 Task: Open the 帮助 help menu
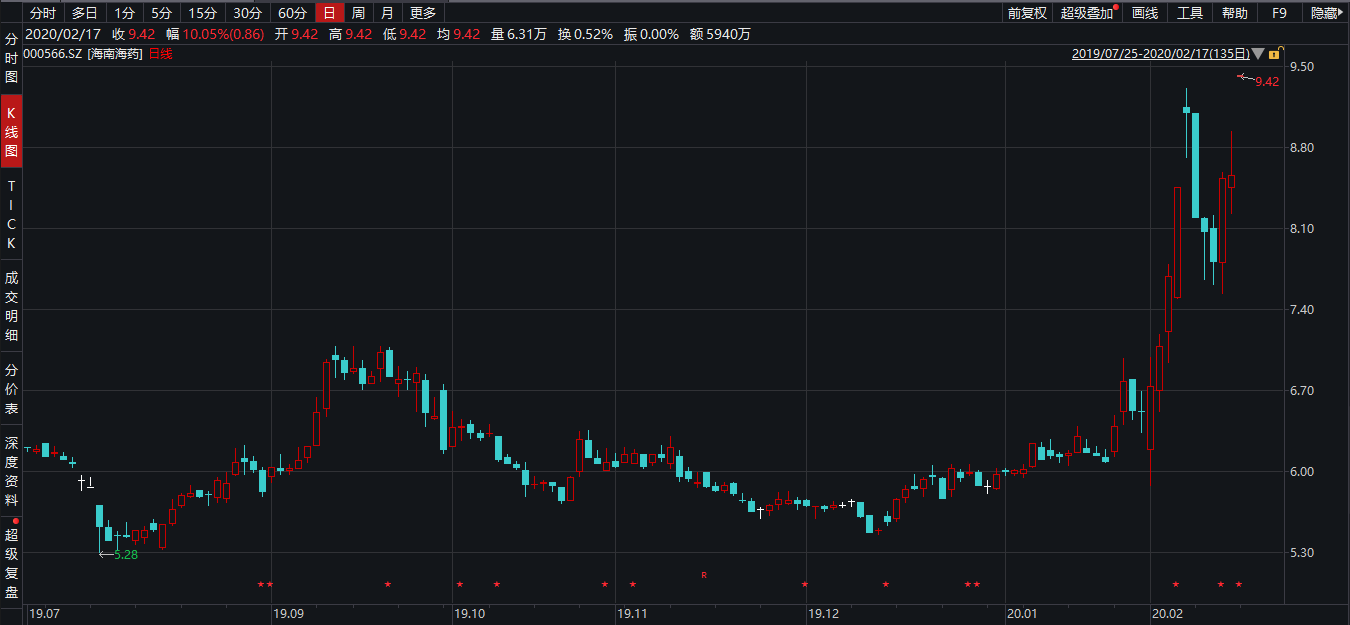(1235, 13)
